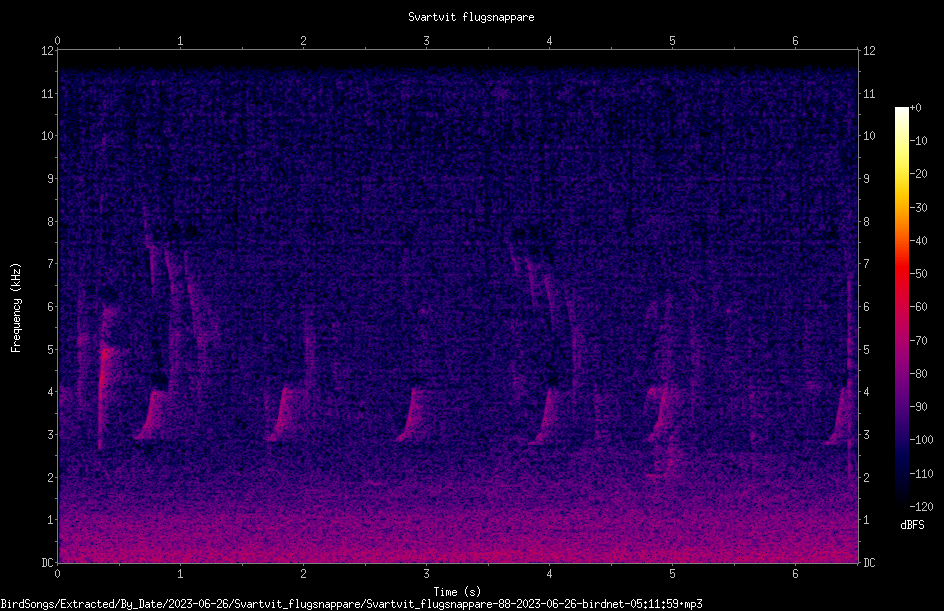The height and width of the screenshot is (611, 944).
Task: Click '3' on the left frequency axis
Action: [x=50, y=435]
